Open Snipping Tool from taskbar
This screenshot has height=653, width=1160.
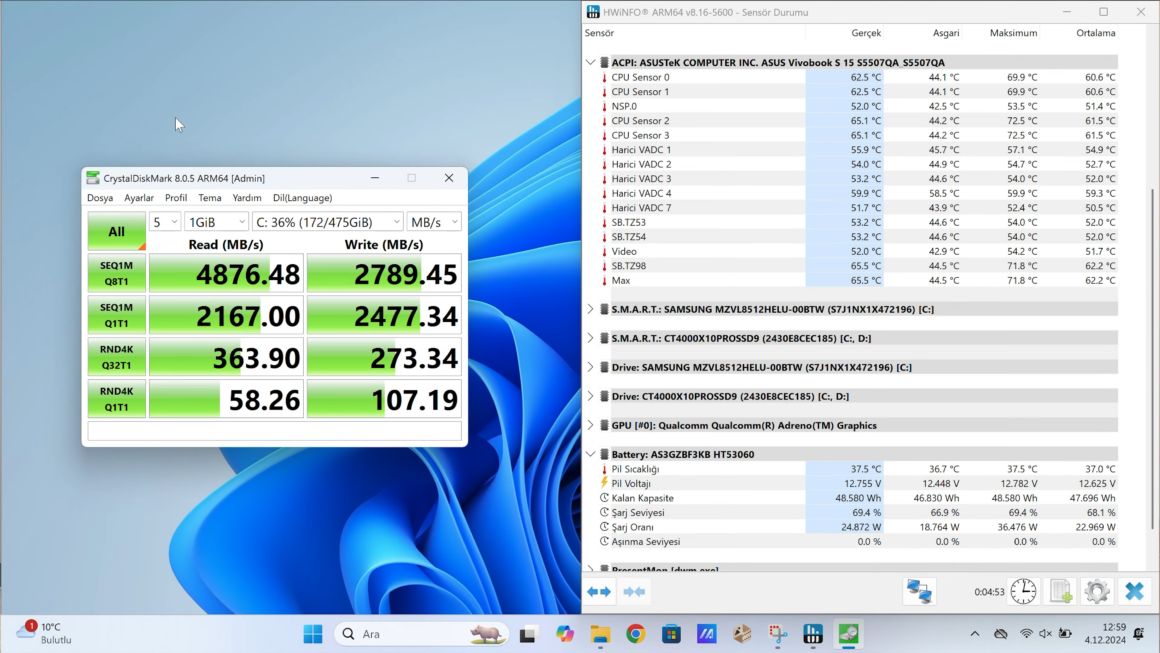[778, 634]
